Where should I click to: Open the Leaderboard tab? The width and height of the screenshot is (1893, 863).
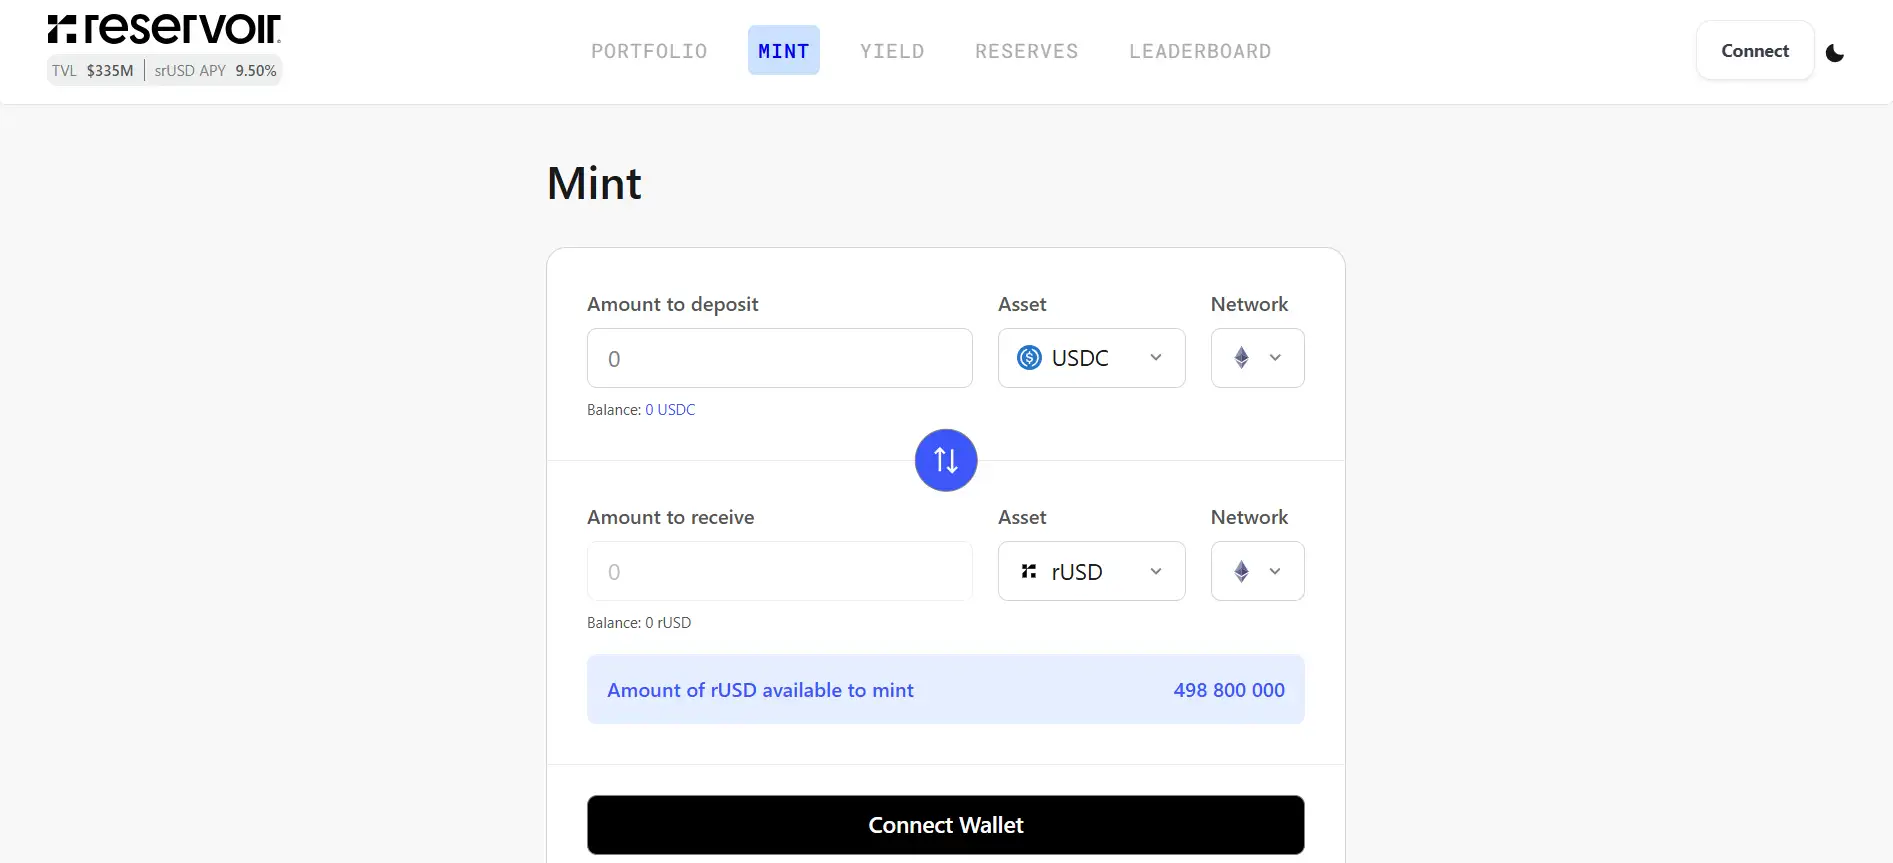[x=1200, y=51]
